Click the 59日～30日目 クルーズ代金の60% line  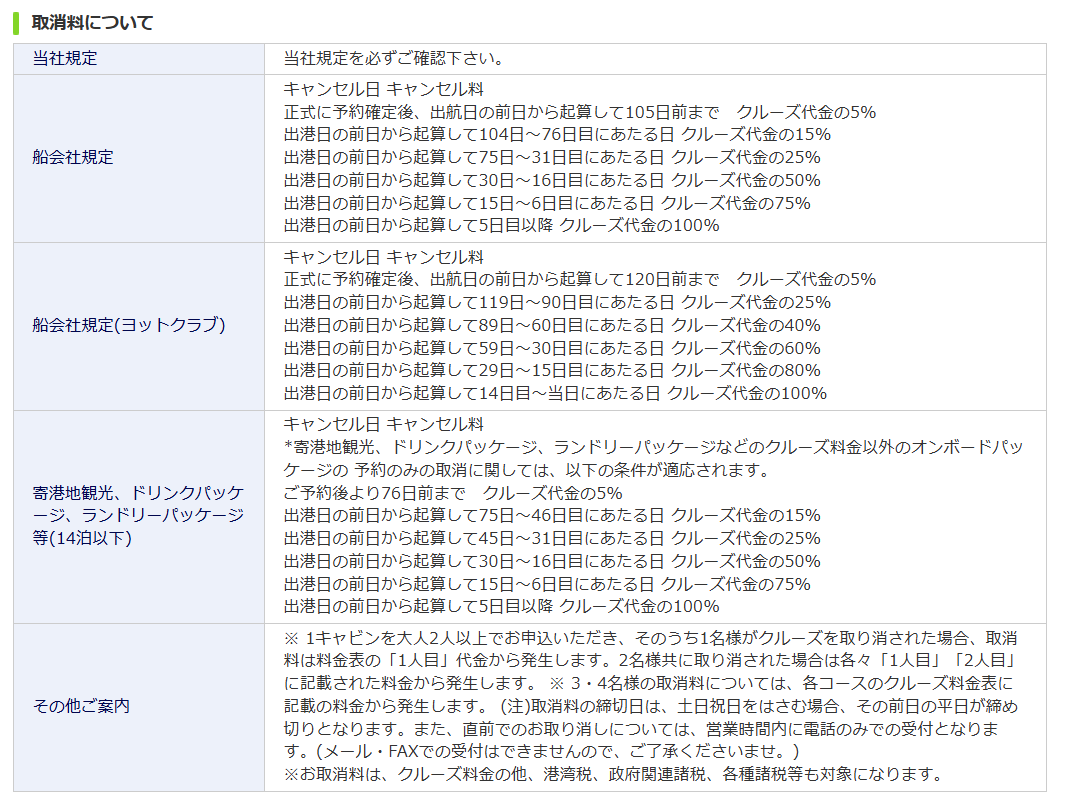coord(552,349)
